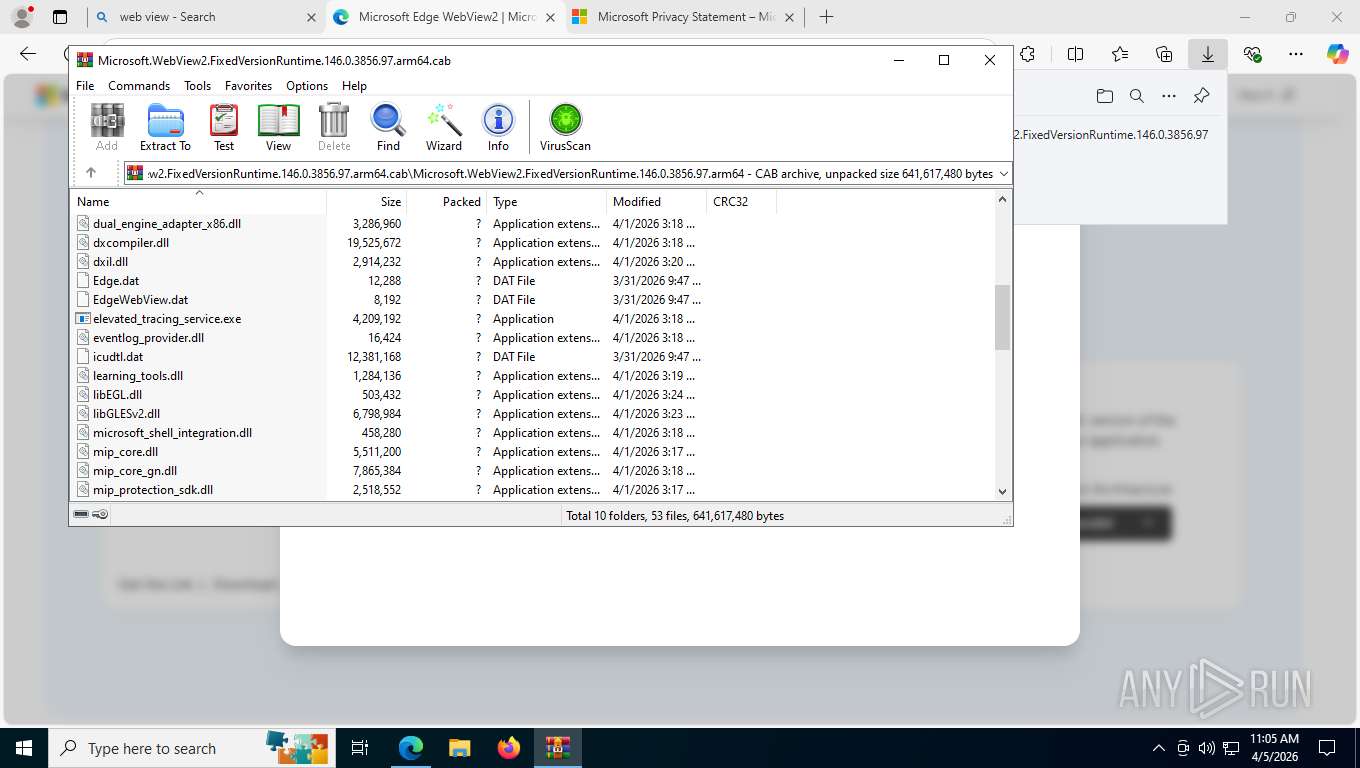The height and width of the screenshot is (768, 1360).
Task: Sort files by Modified column
Action: [x=657, y=201]
